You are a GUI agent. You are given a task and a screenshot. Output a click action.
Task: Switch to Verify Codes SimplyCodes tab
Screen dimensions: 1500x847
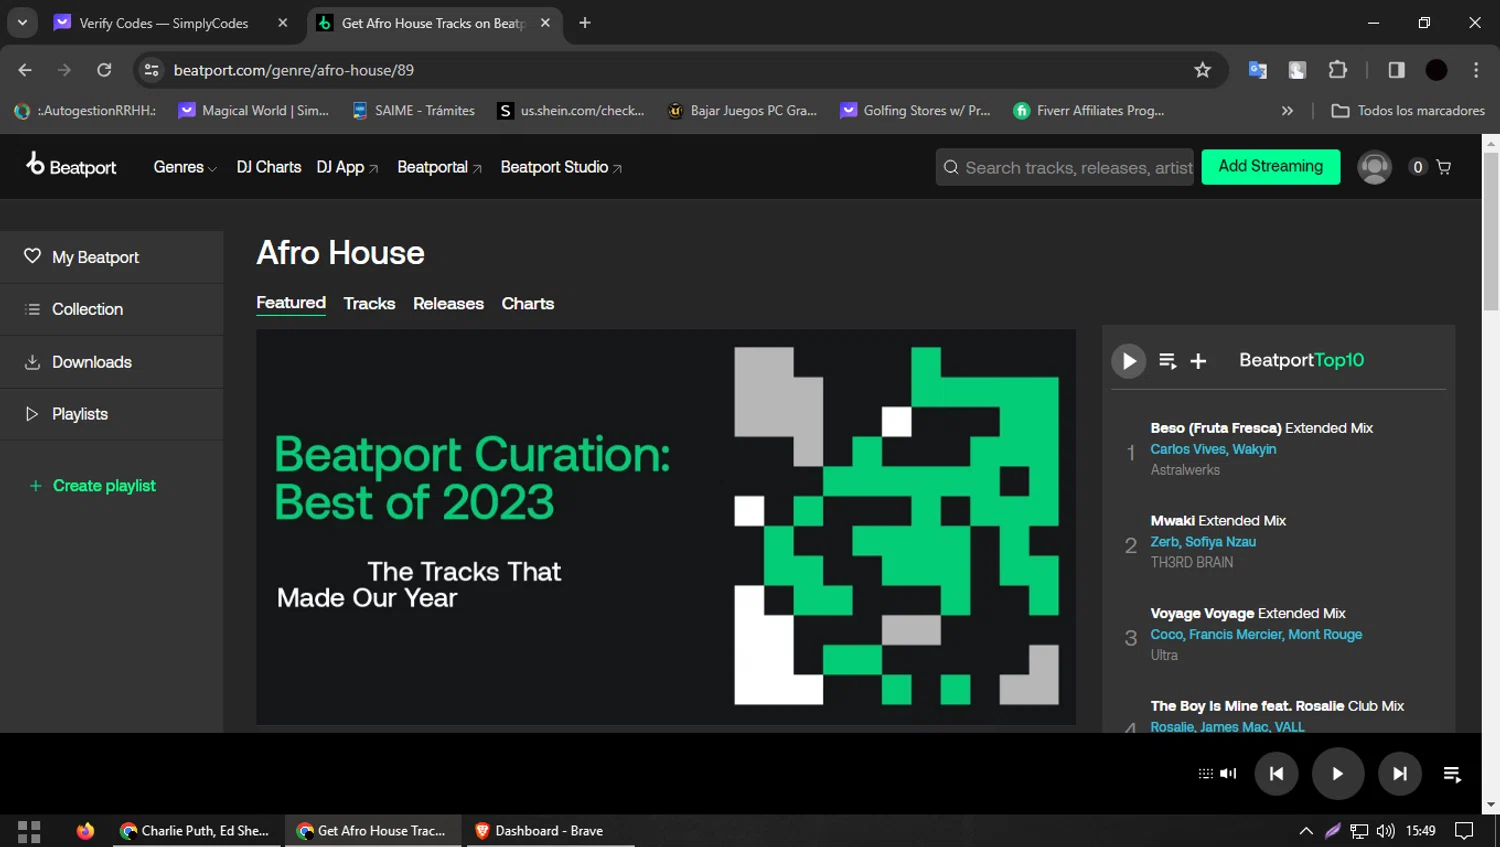[x=171, y=23]
